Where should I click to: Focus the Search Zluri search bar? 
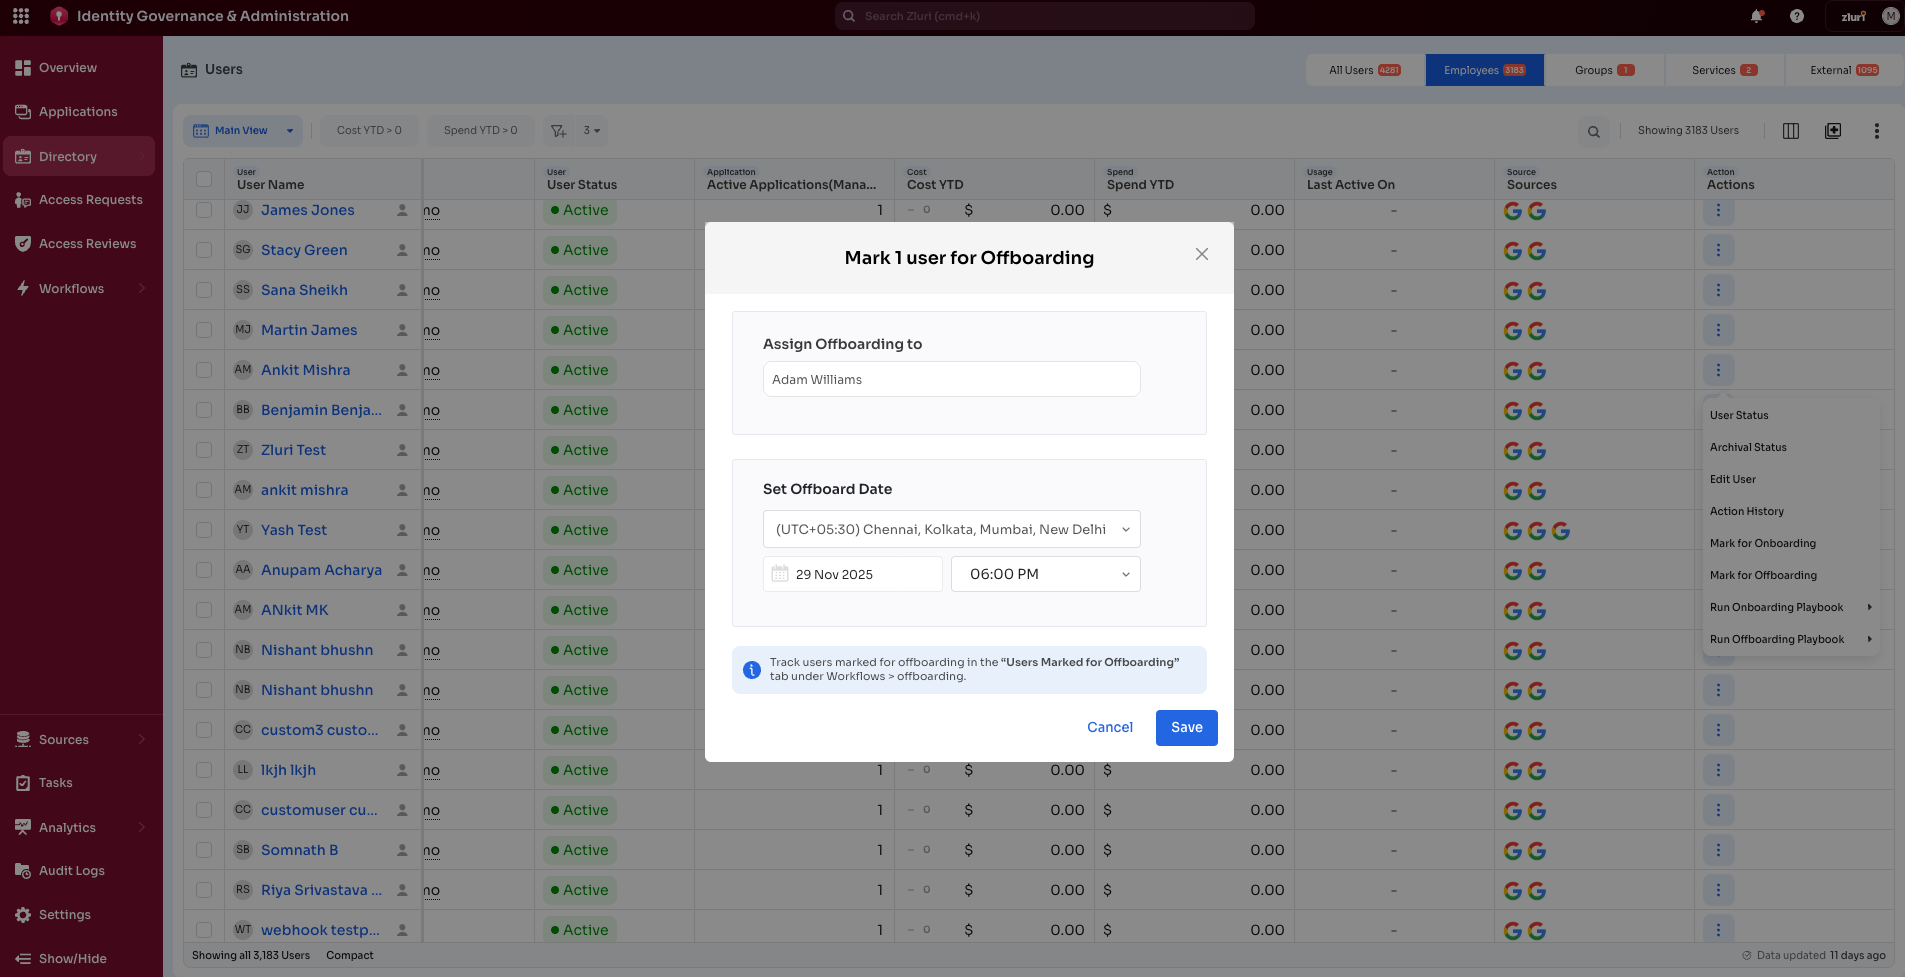click(x=1044, y=16)
